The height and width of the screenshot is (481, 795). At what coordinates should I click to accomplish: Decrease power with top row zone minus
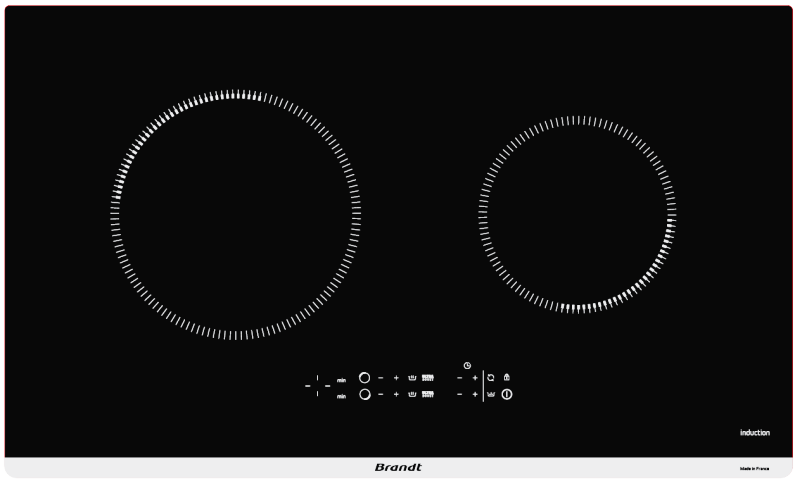(381, 378)
